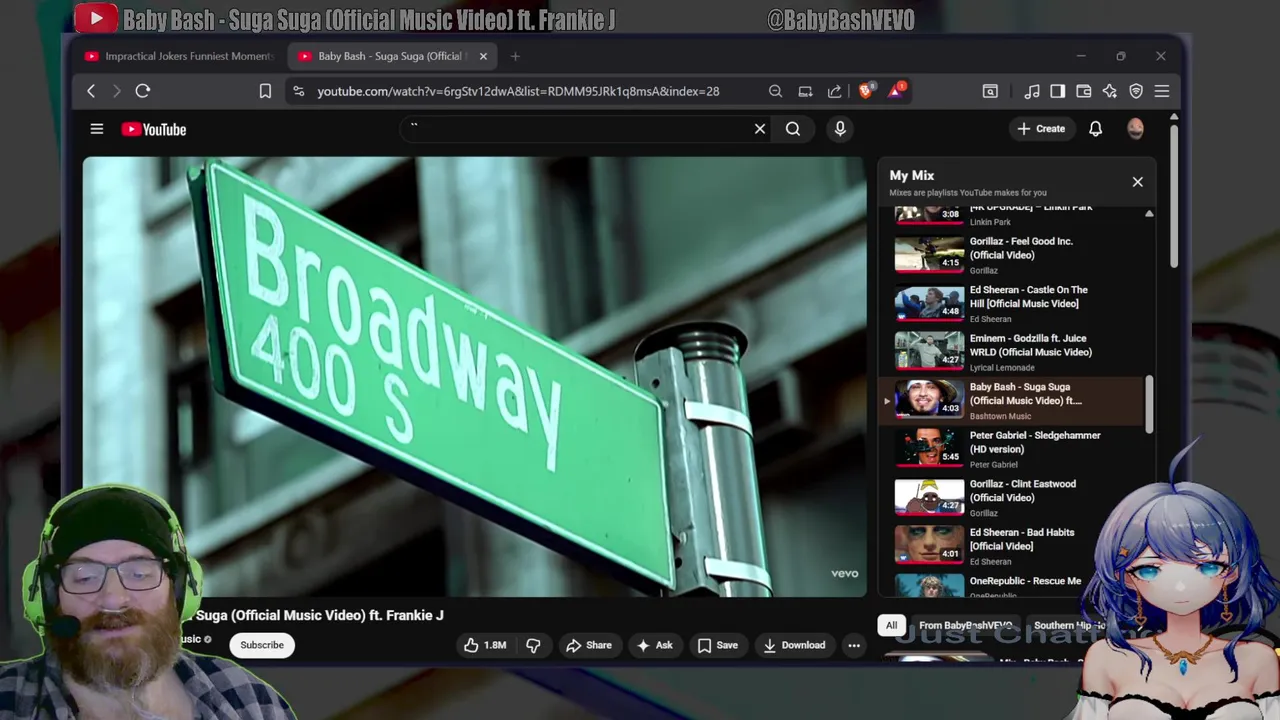Share the video
This screenshot has width=1280, height=720.
(589, 645)
